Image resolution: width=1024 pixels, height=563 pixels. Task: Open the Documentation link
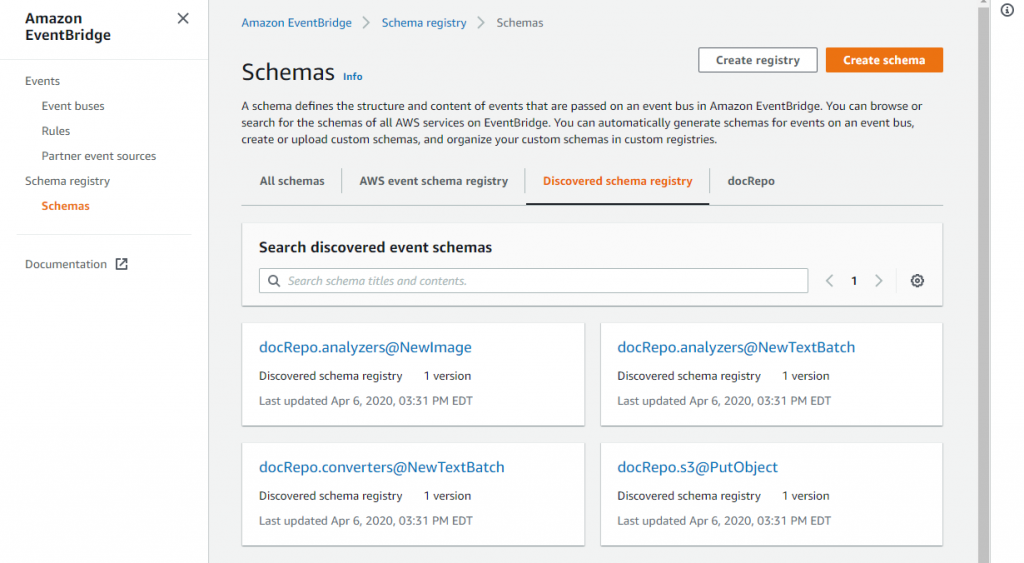[66, 264]
